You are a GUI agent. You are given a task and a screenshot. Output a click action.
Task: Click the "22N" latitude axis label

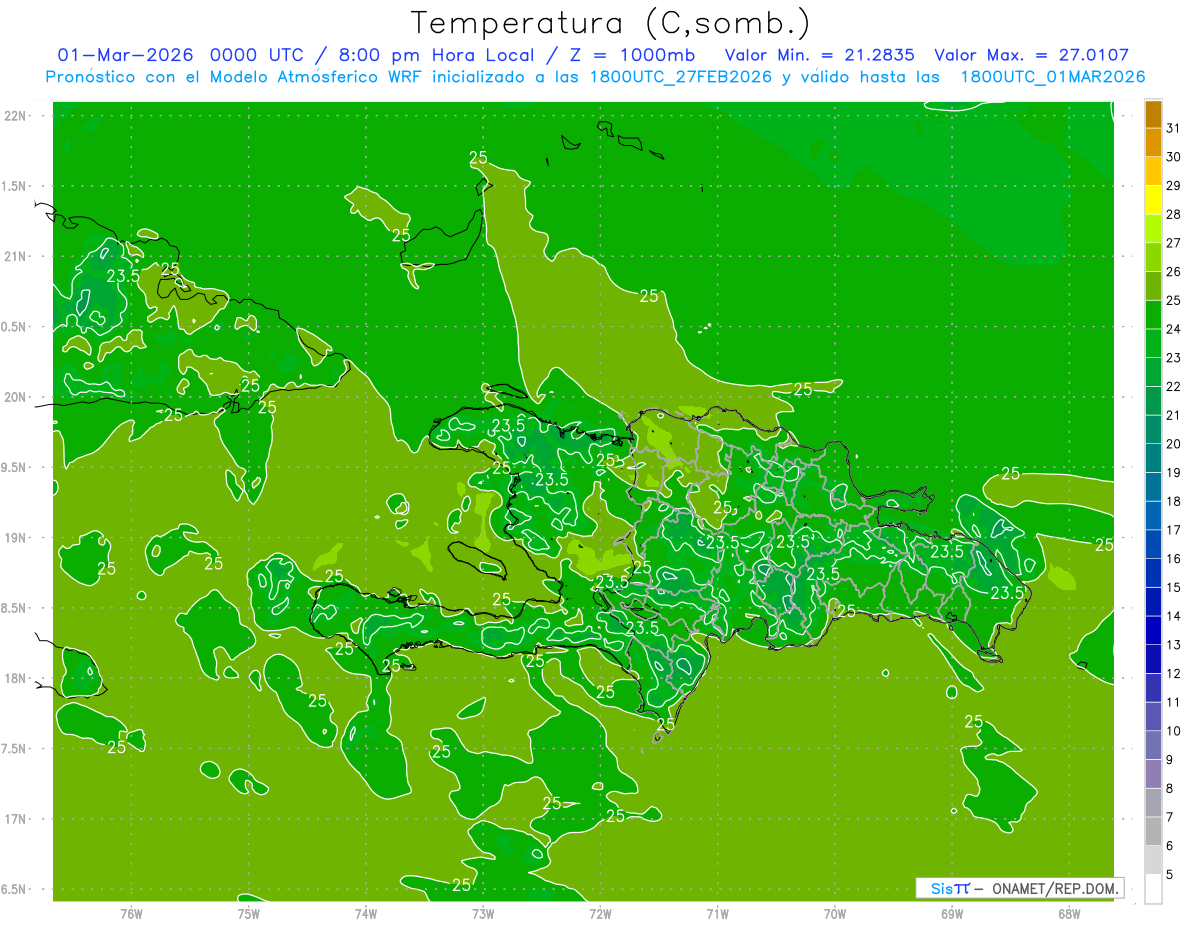(x=17, y=116)
